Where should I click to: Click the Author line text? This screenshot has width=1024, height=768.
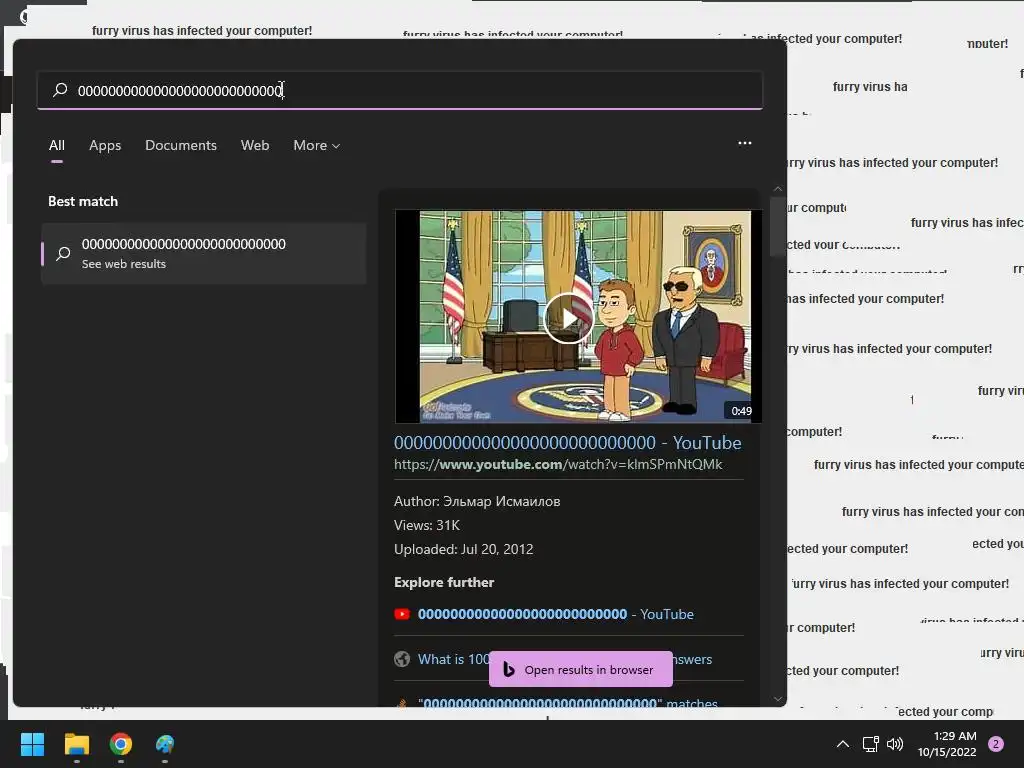477,502
